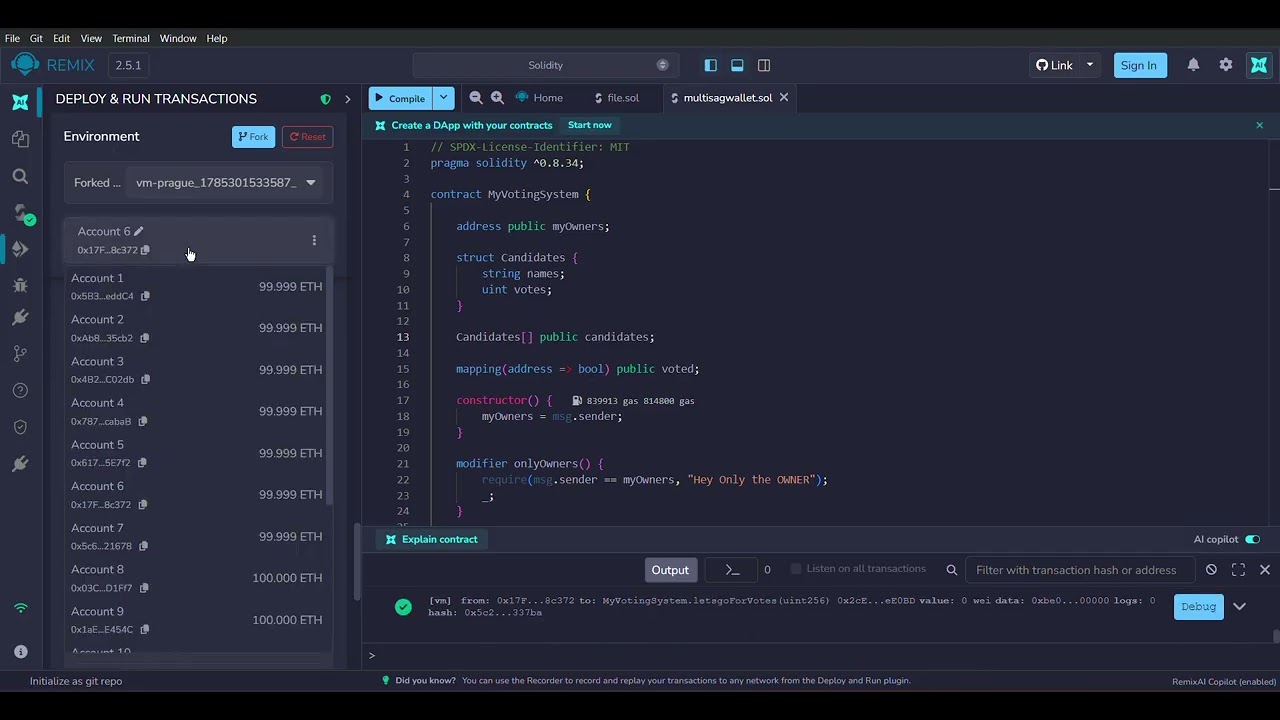Viewport: 1280px width, 720px height.
Task: Dismiss the Create a DApp banner
Action: (1259, 125)
